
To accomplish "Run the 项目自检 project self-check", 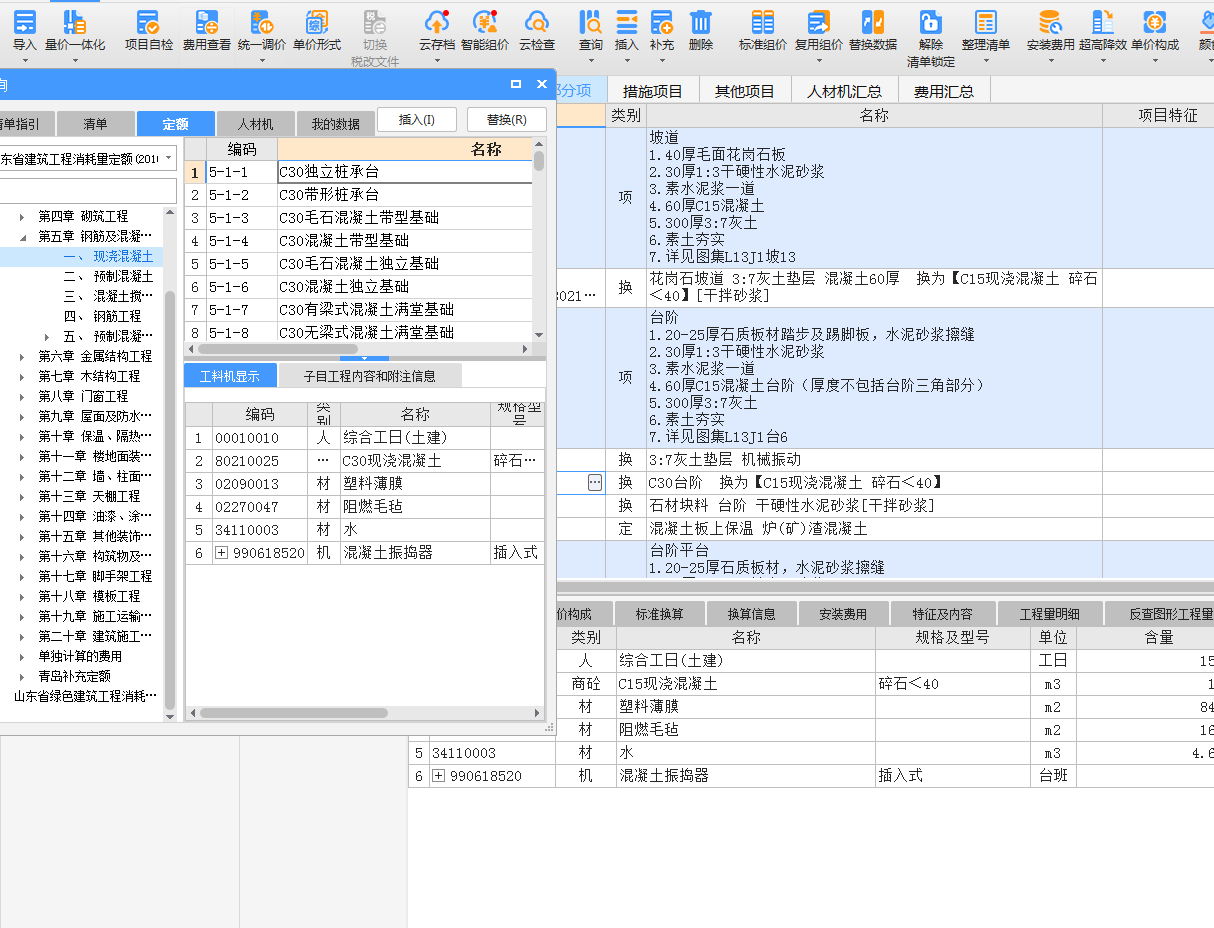I will 149,30.
